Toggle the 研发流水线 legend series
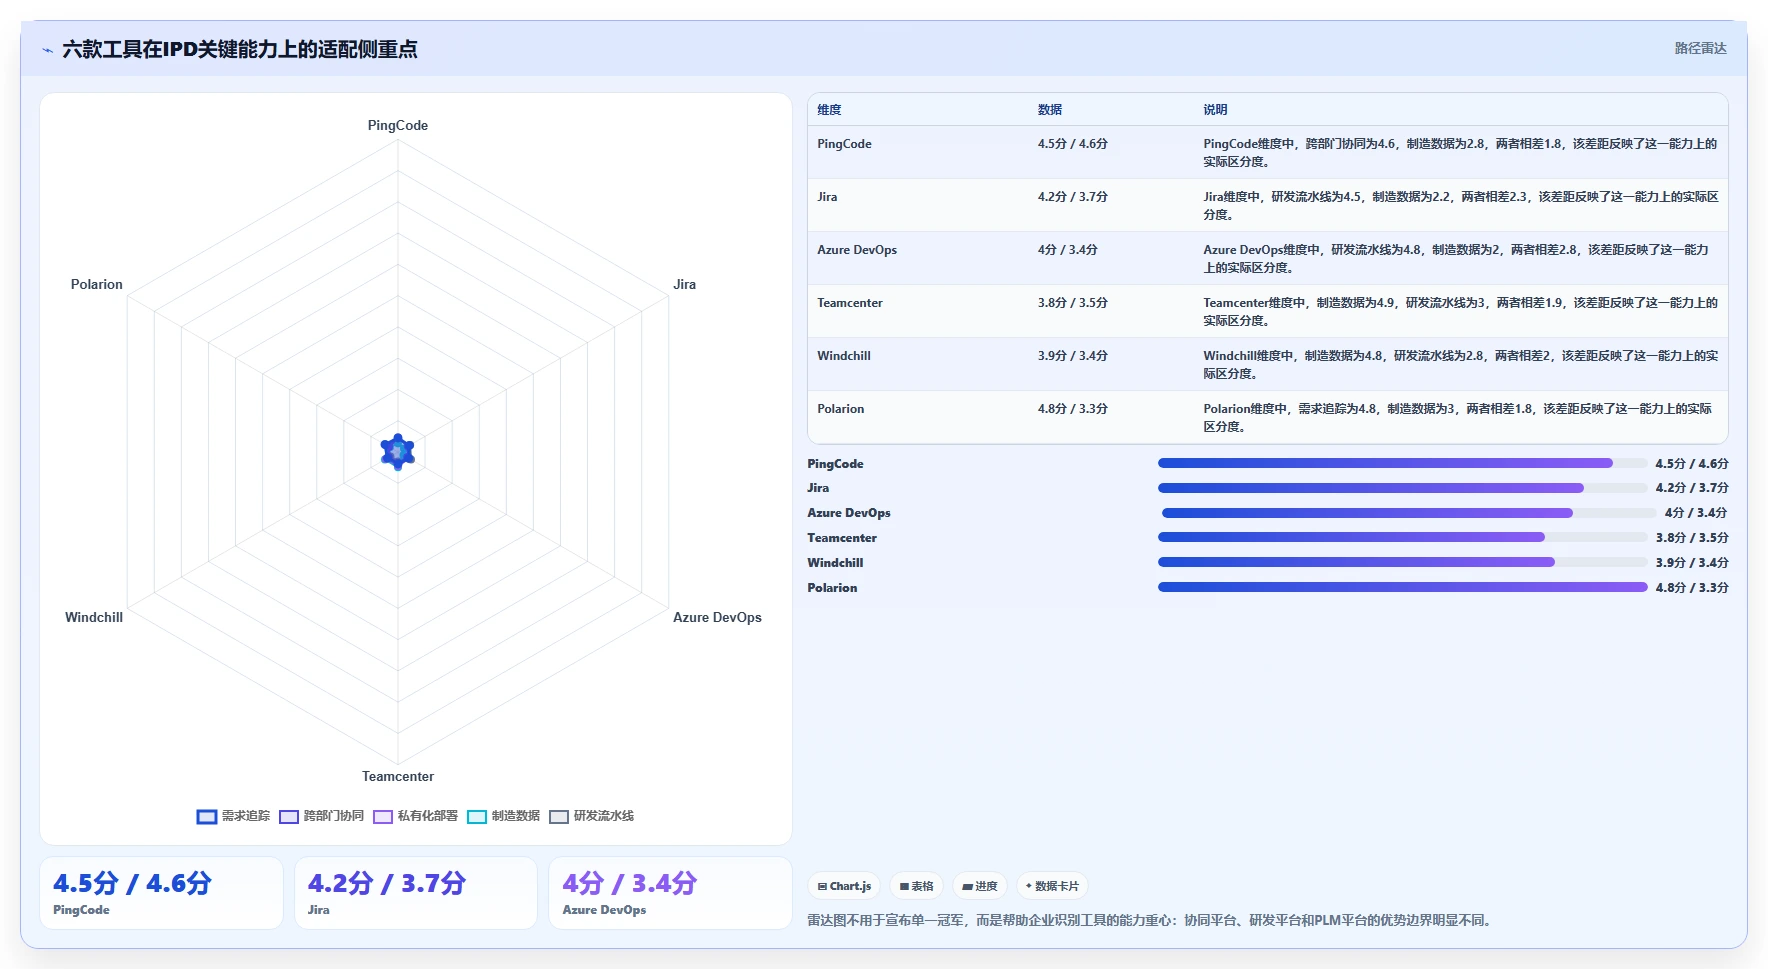Viewport: 1768px width, 969px height. 592,816
